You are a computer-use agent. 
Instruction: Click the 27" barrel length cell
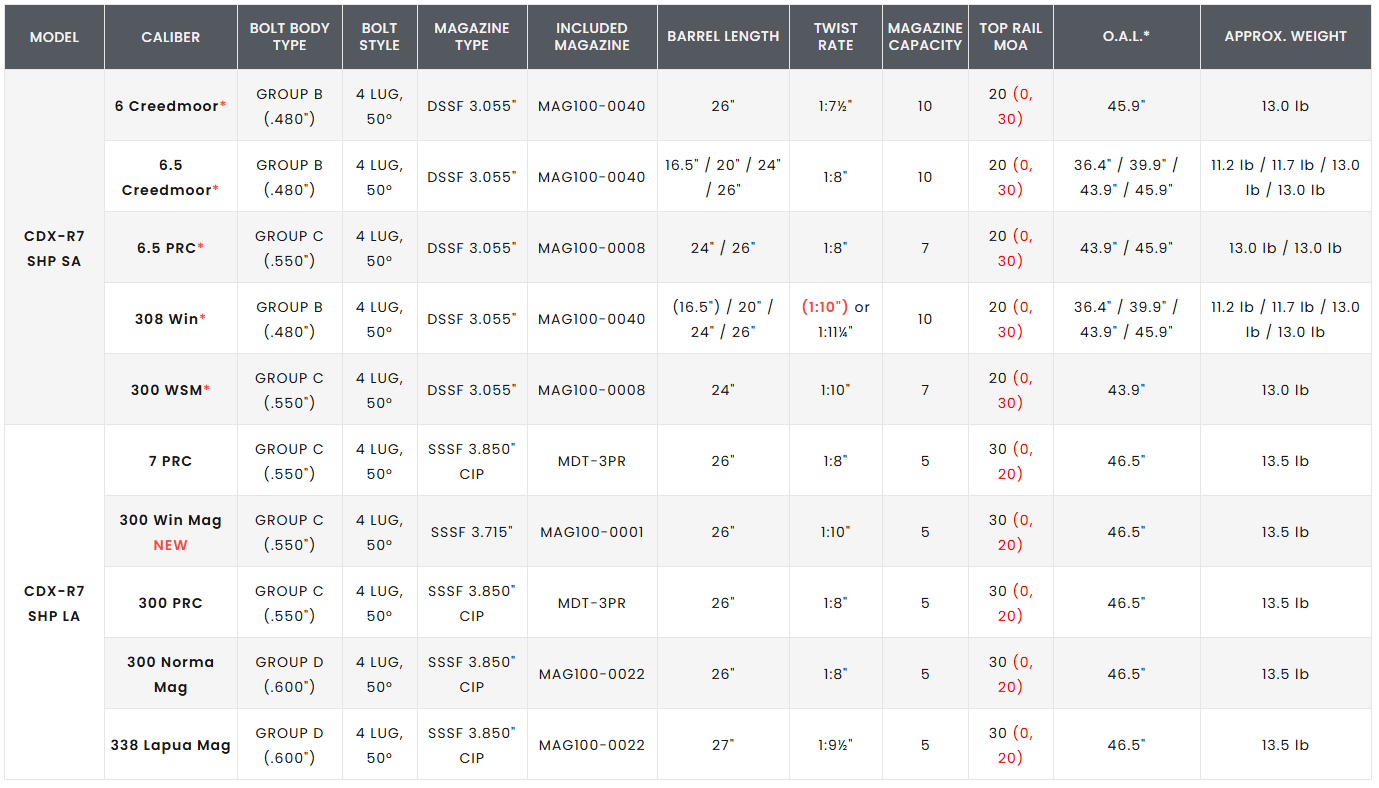tap(723, 745)
